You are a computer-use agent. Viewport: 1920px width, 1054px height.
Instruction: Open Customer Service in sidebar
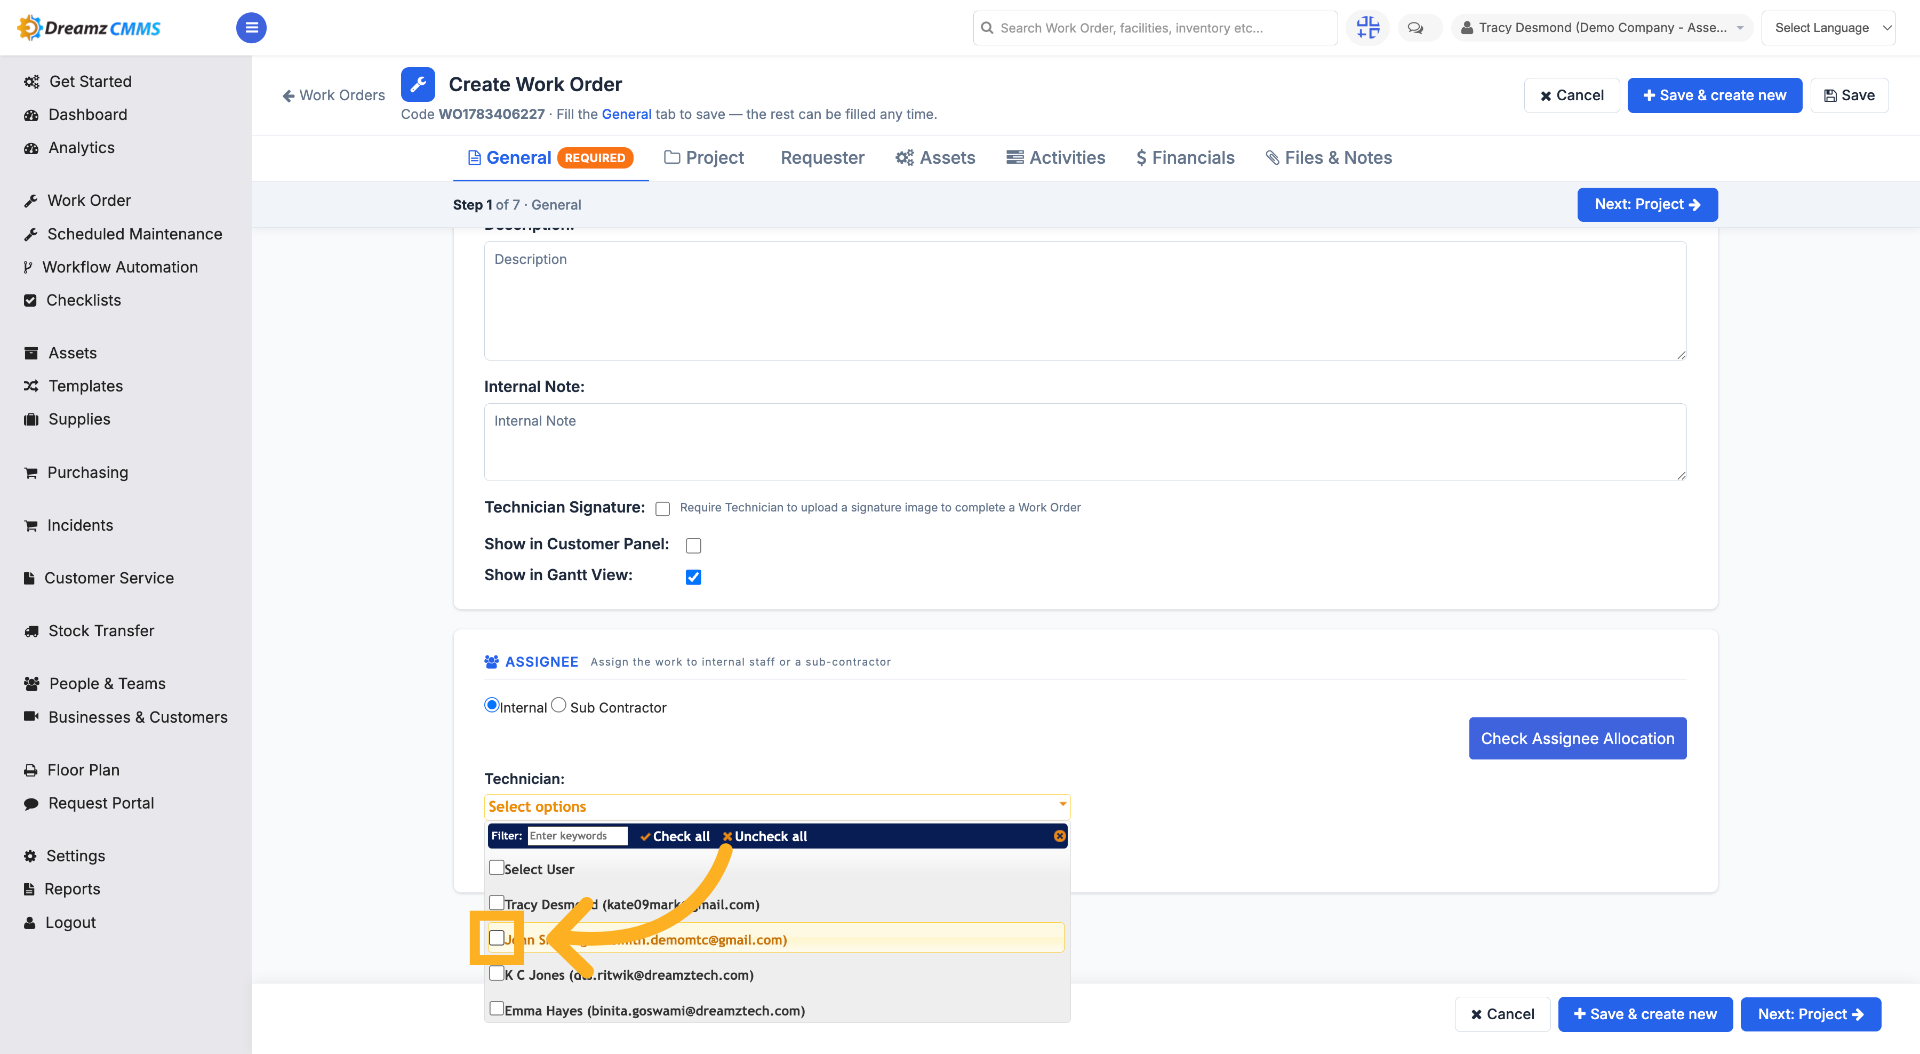tap(108, 578)
